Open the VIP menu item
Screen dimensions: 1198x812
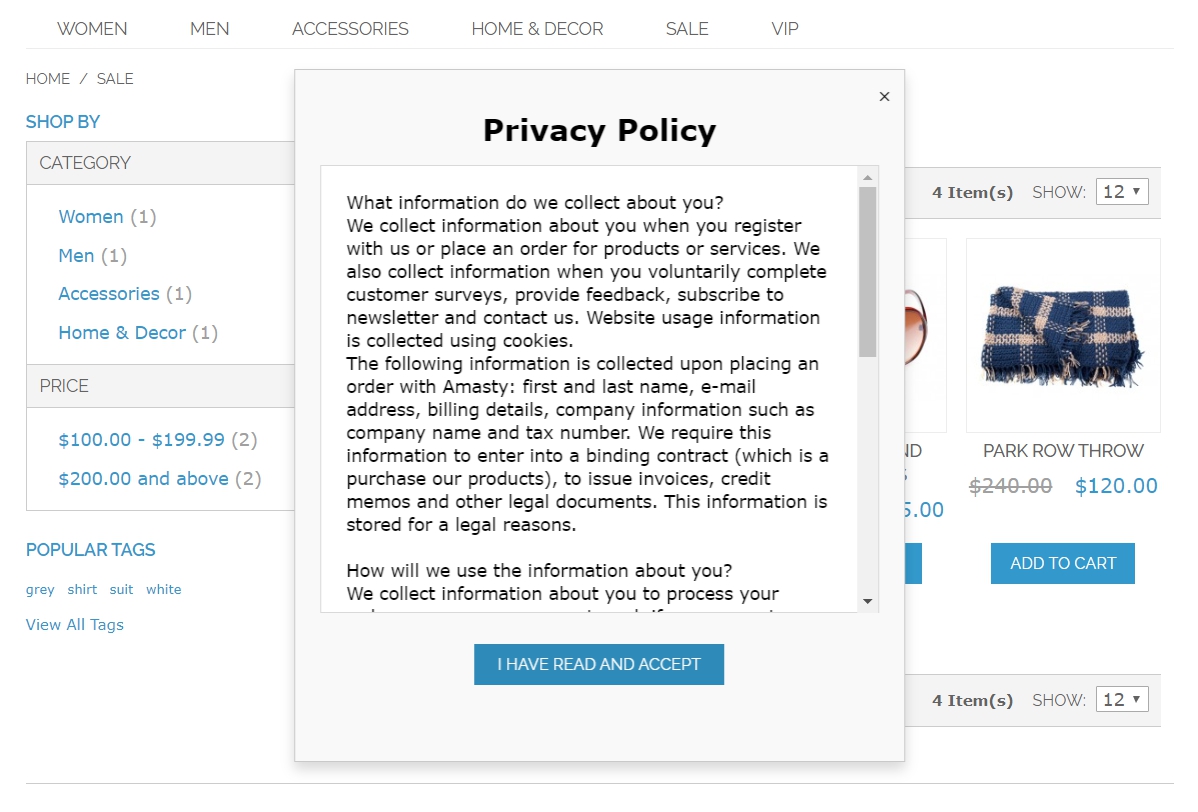[x=785, y=29]
